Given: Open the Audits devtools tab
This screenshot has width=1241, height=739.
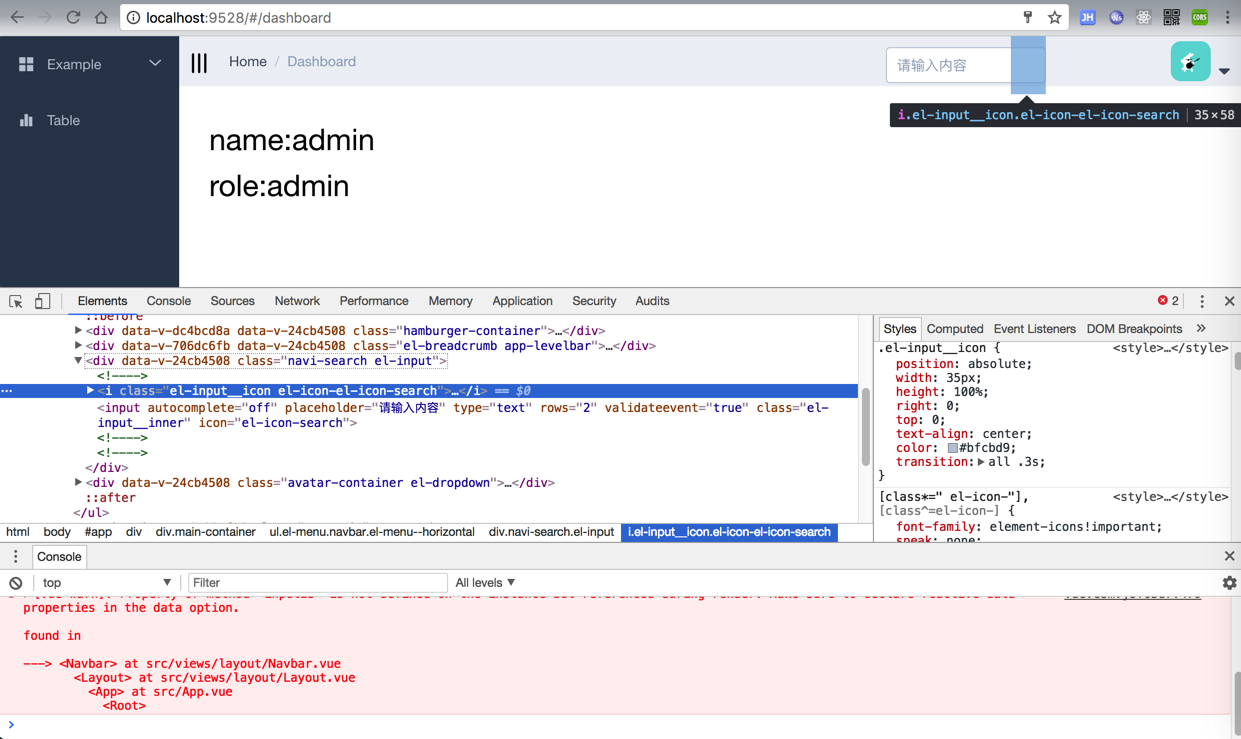Looking at the screenshot, I should 652,301.
